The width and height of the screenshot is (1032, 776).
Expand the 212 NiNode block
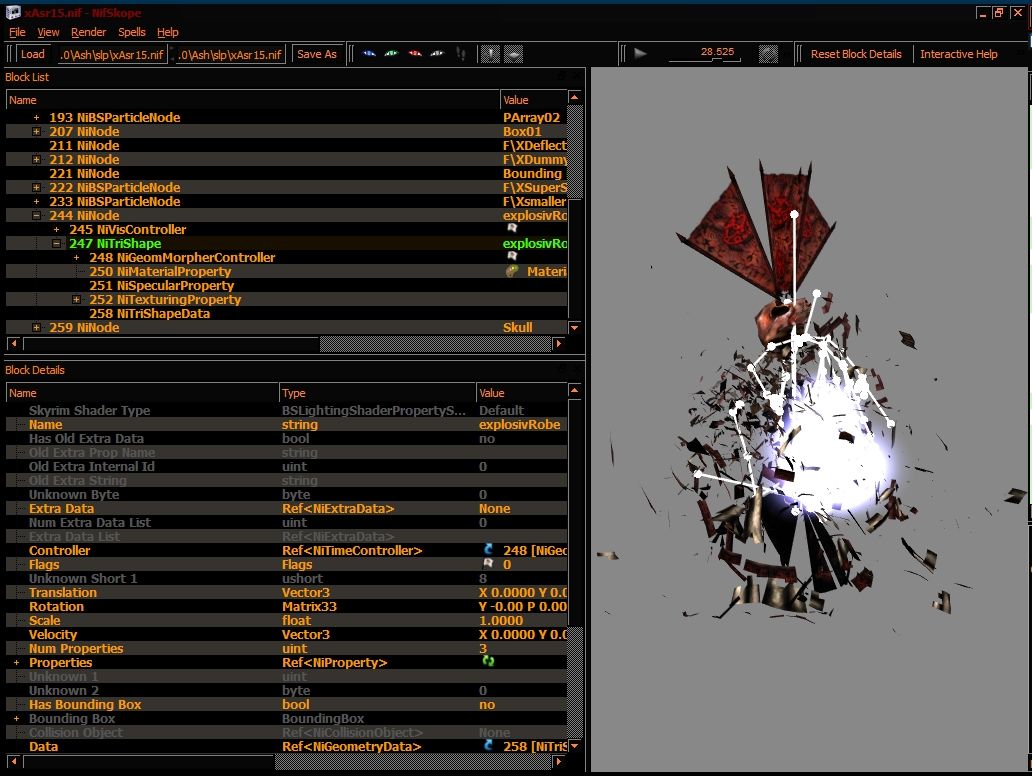click(x=37, y=160)
